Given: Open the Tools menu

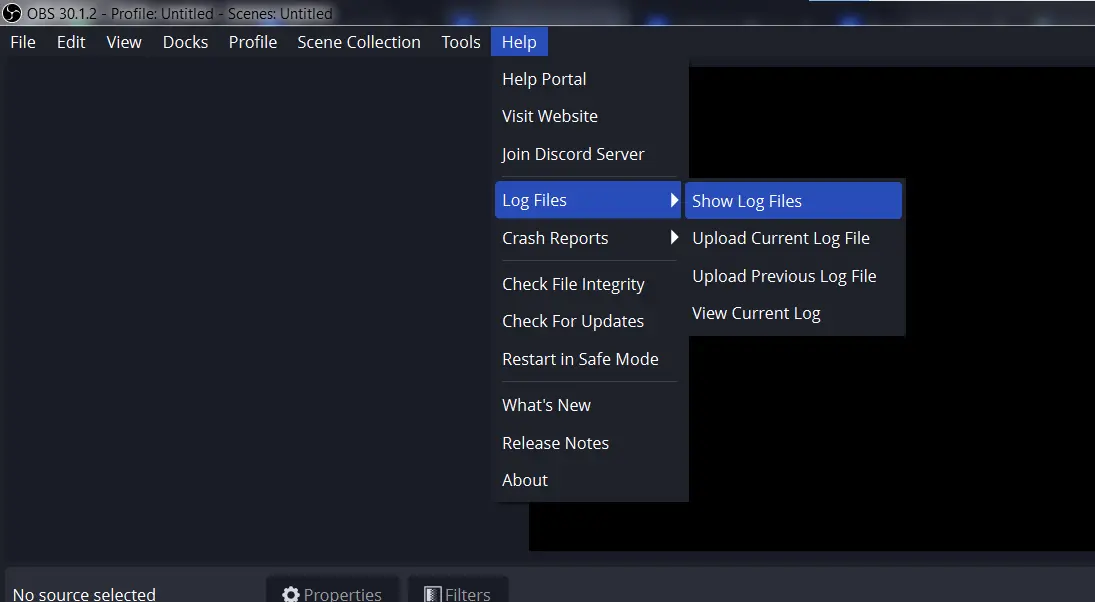Looking at the screenshot, I should pos(461,43).
